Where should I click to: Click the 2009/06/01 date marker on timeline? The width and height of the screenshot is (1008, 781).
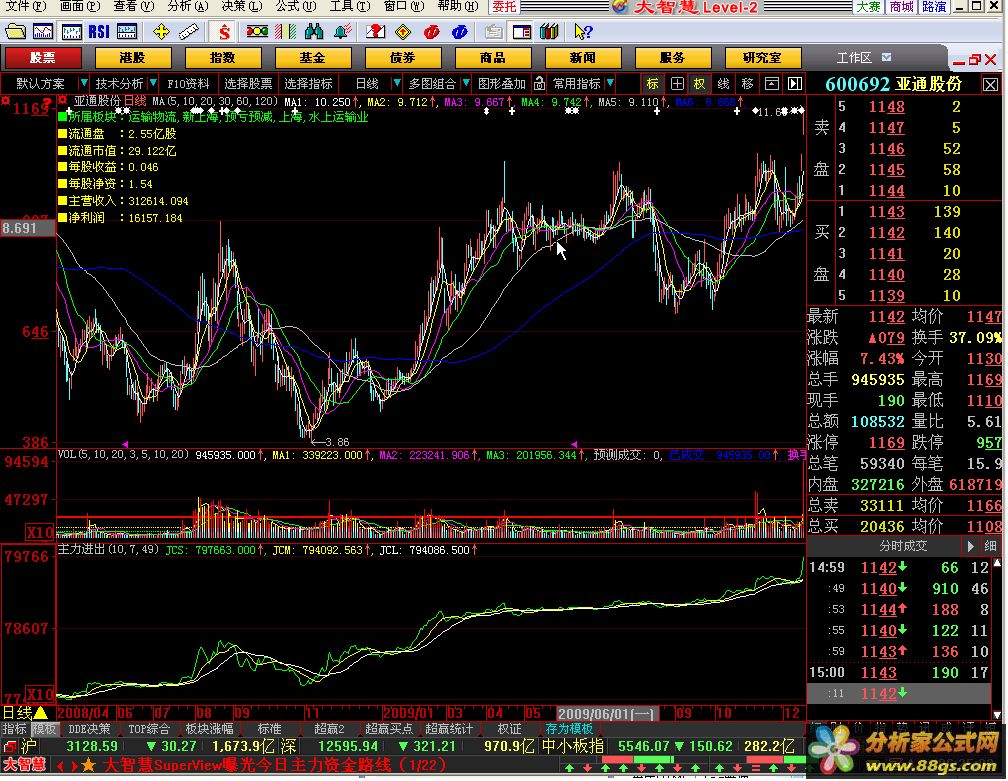(x=608, y=714)
